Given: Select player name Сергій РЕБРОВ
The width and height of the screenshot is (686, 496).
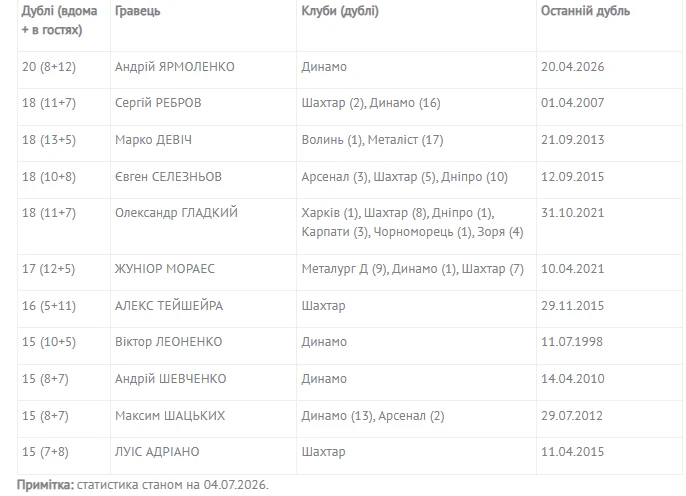Looking at the screenshot, I should point(158,103).
